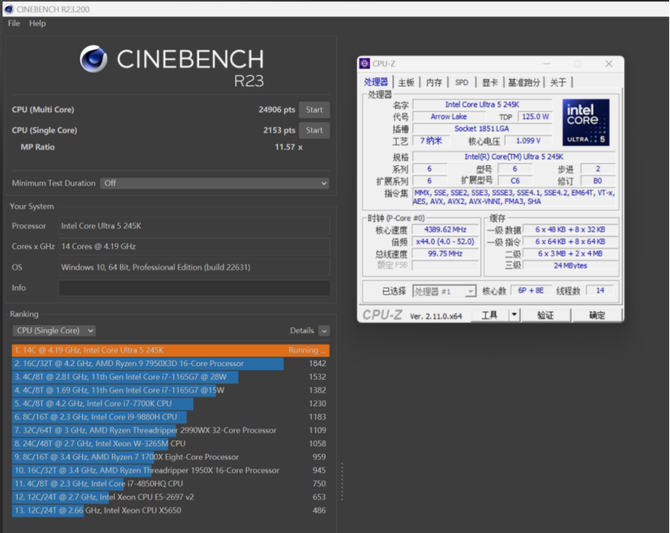The image size is (670, 533).
Task: Select the Xeon W-3265M ranking row
Action: pos(170,444)
